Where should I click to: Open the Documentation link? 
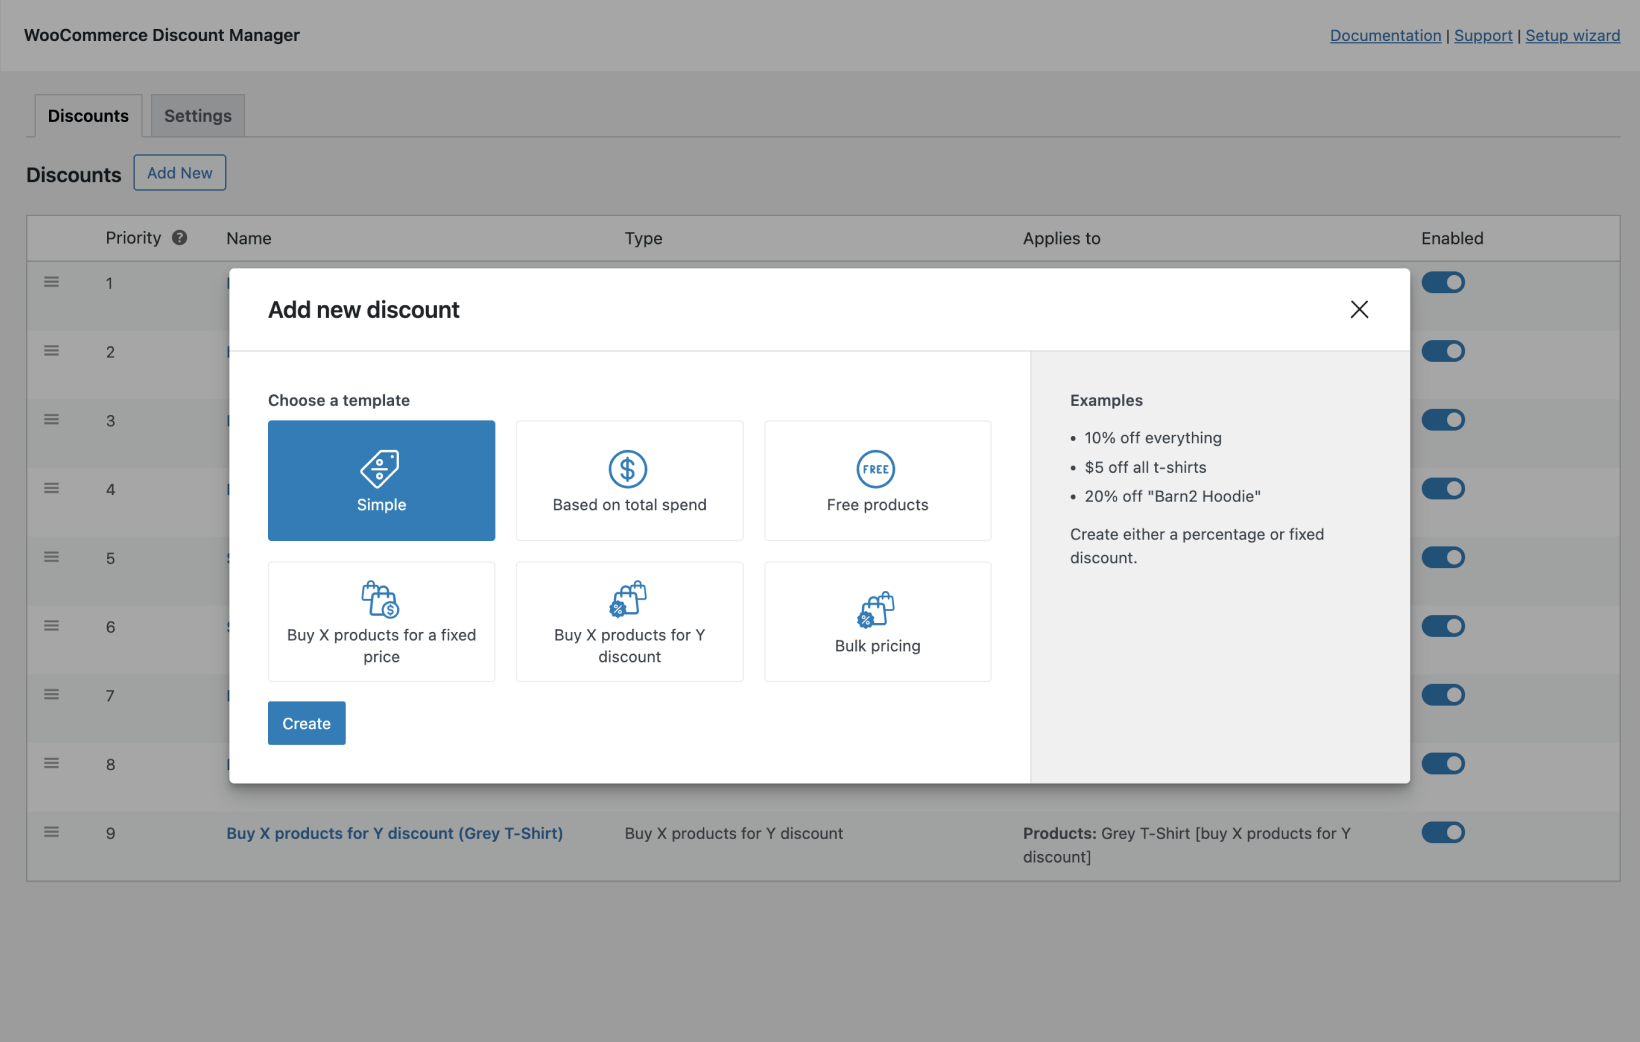tap(1385, 35)
